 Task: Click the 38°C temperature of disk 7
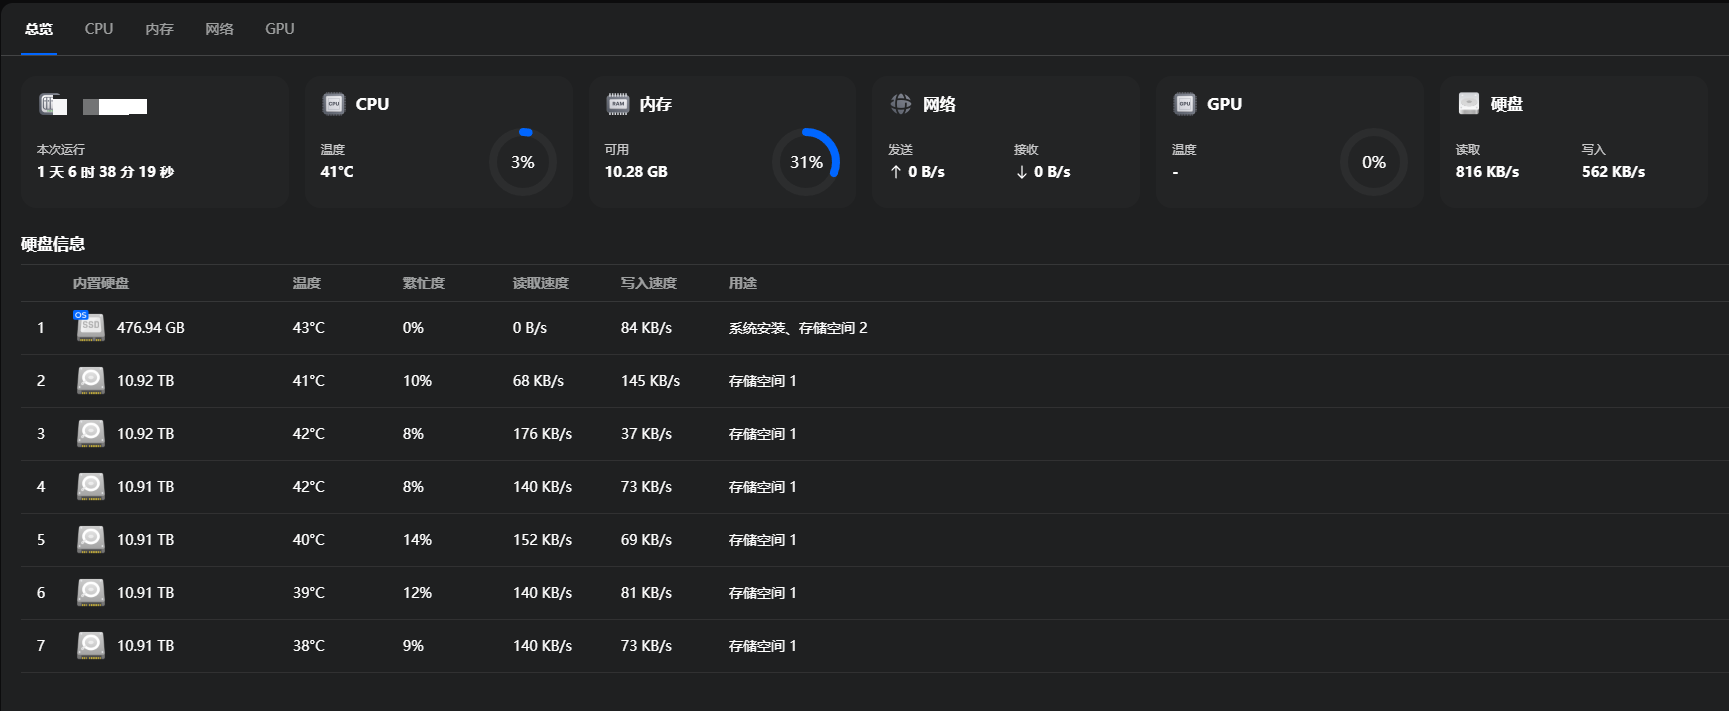coord(309,646)
